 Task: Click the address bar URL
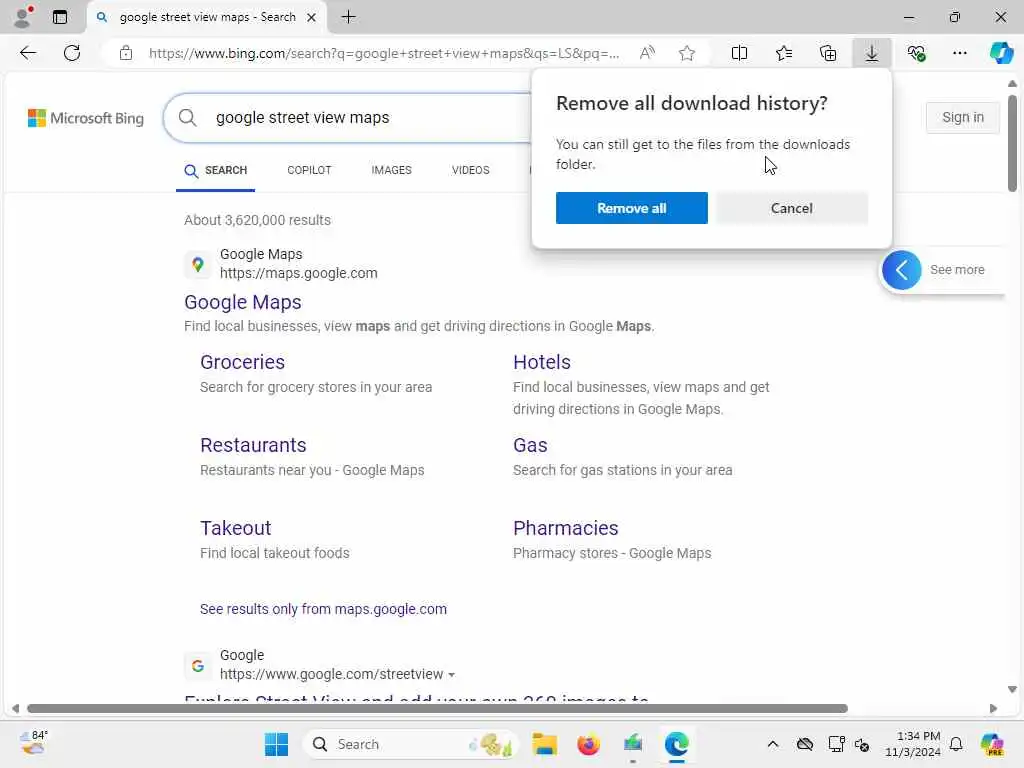point(384,53)
